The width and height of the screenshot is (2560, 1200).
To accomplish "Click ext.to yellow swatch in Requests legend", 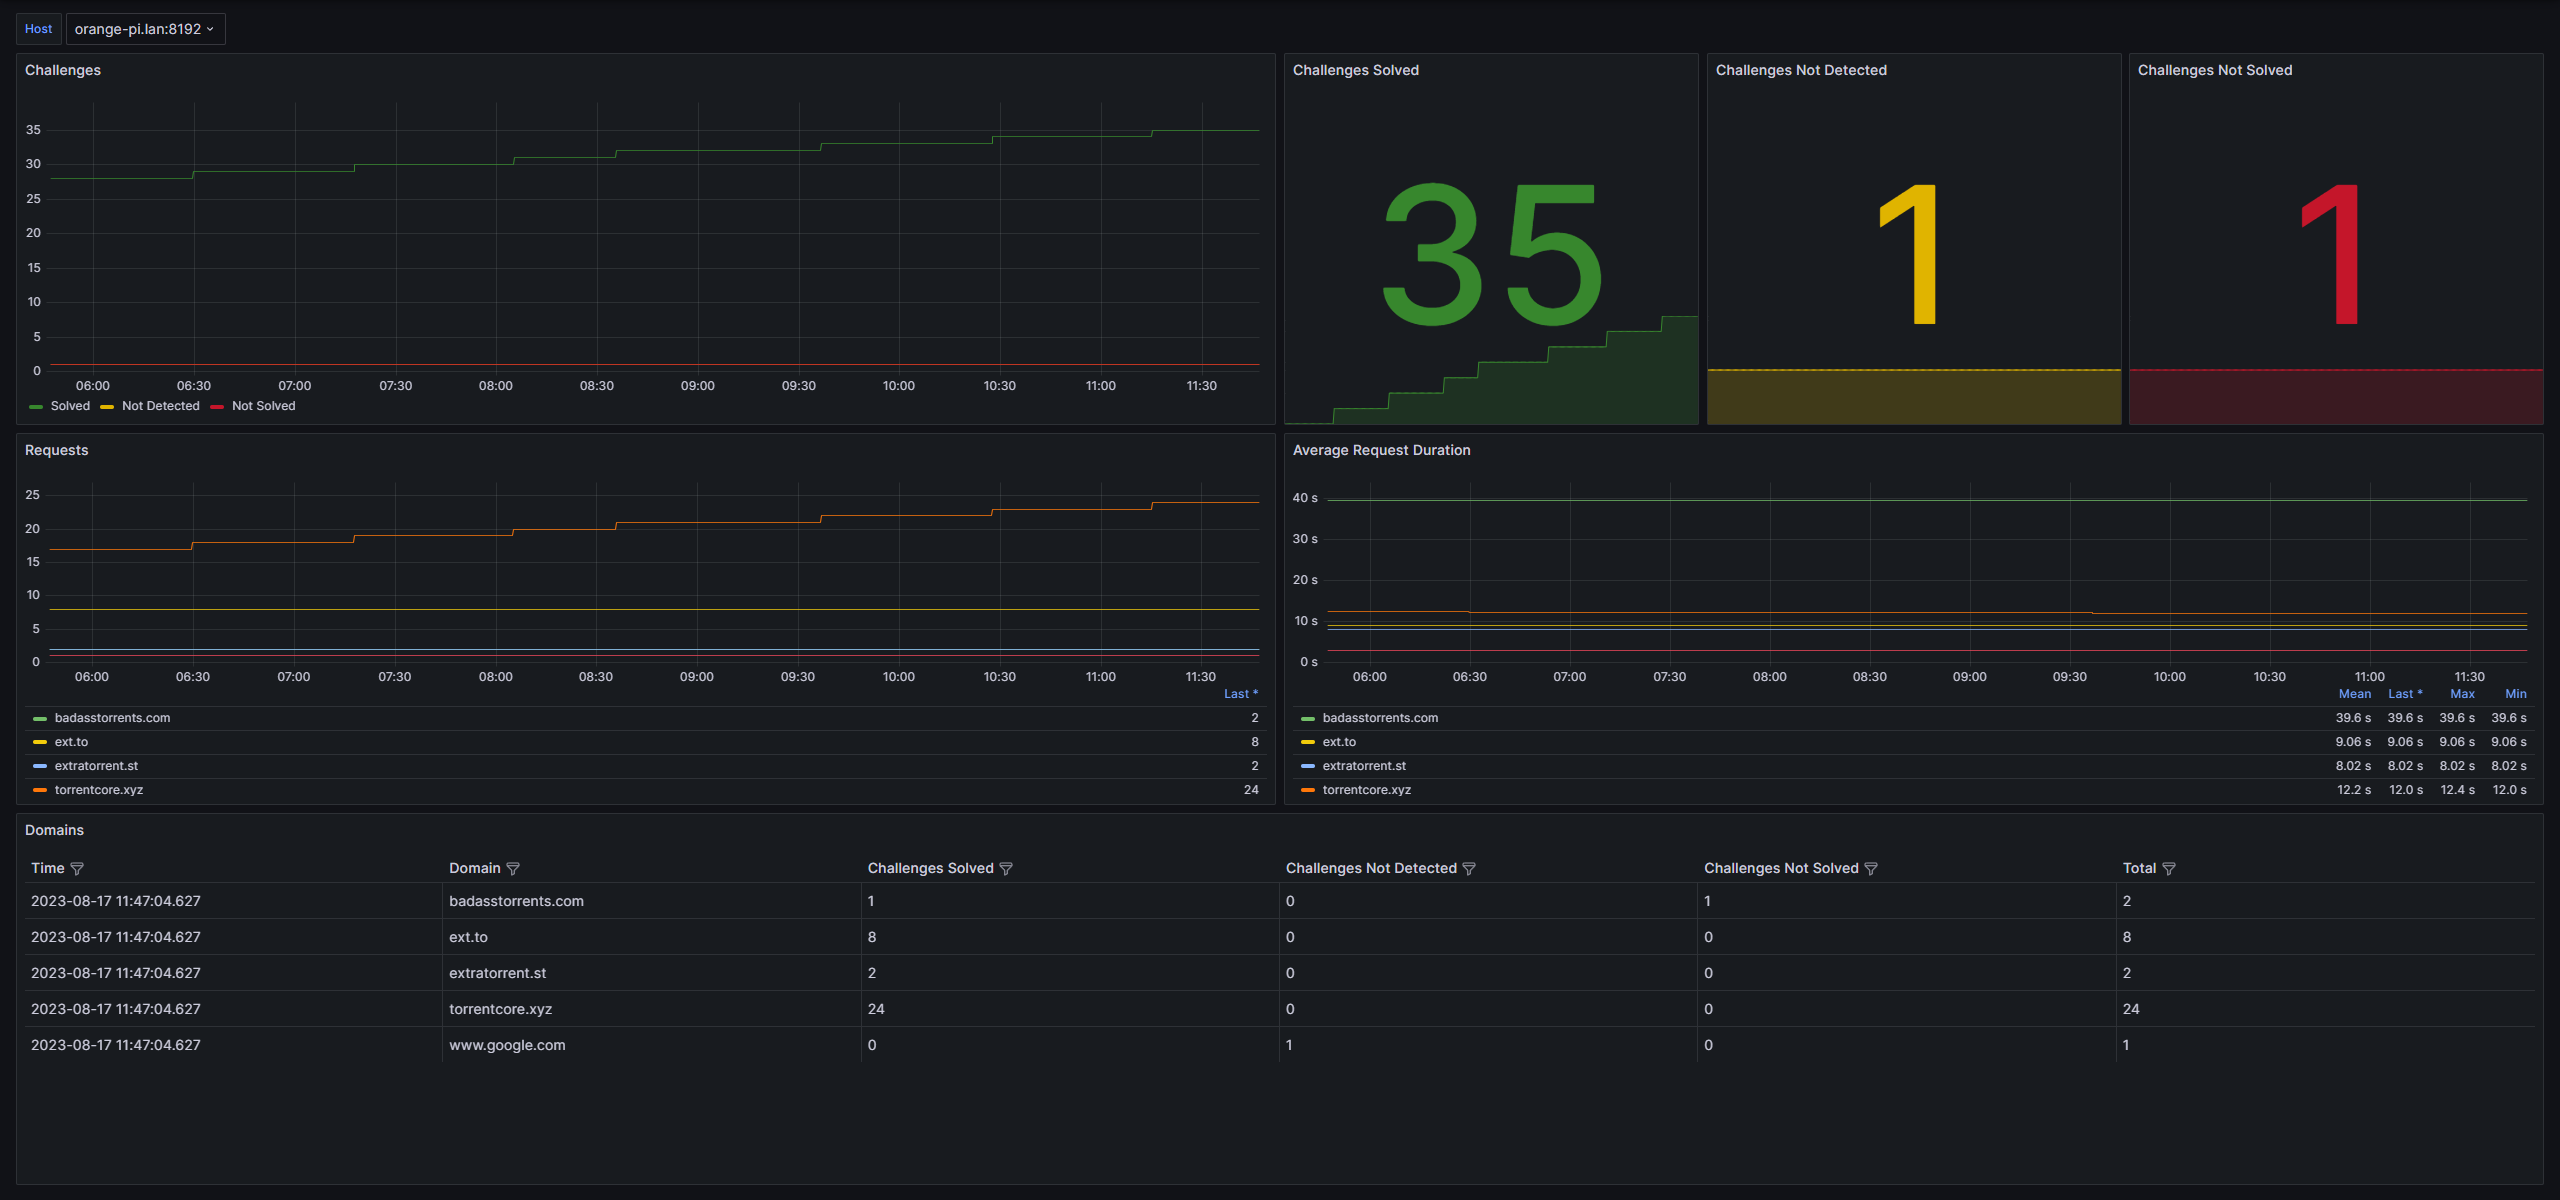I will (x=40, y=742).
